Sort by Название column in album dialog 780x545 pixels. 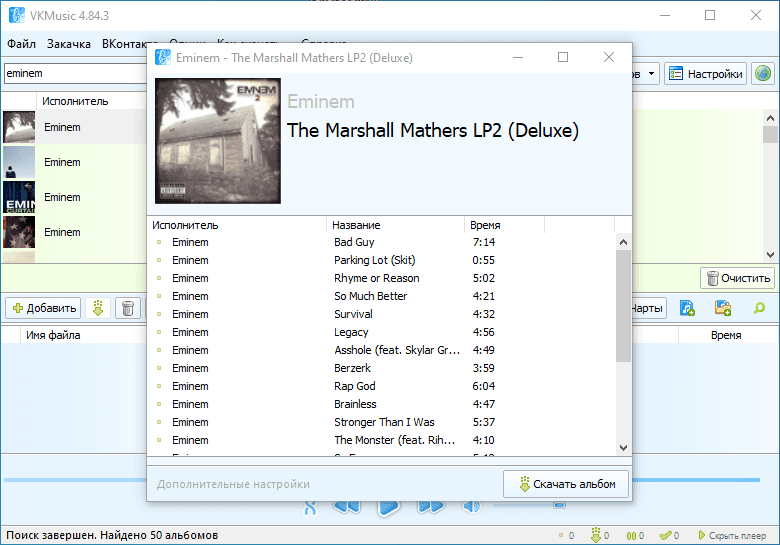395,225
